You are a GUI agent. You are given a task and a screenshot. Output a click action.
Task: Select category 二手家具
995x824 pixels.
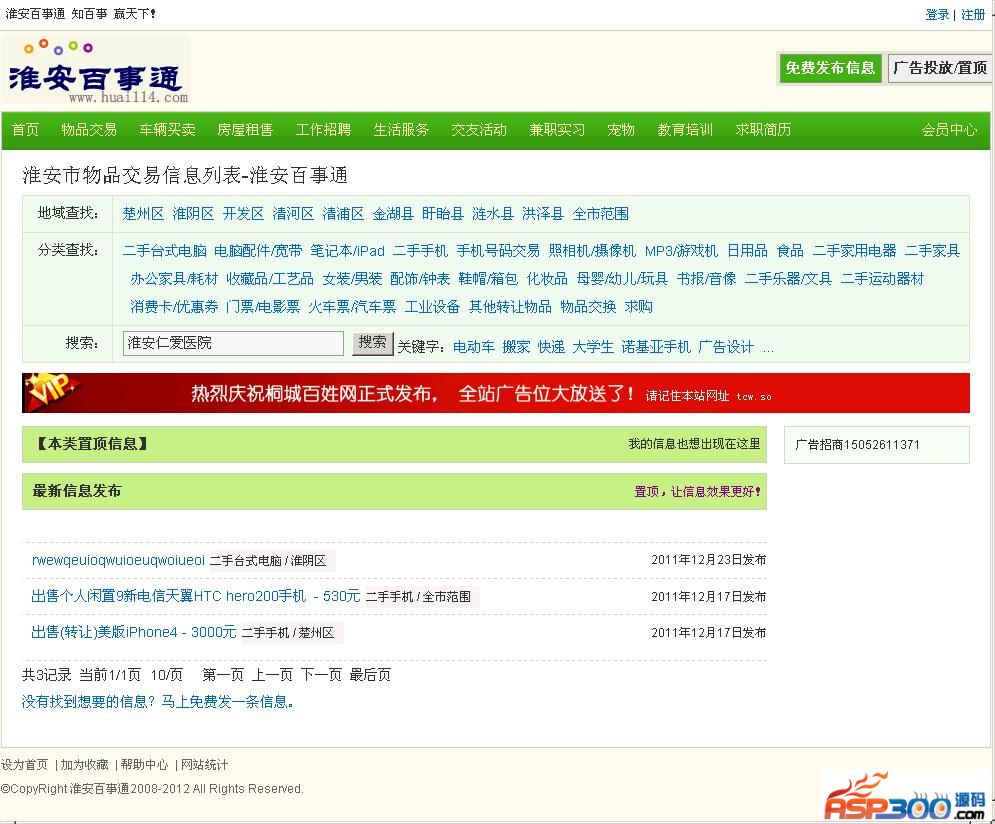coord(932,251)
